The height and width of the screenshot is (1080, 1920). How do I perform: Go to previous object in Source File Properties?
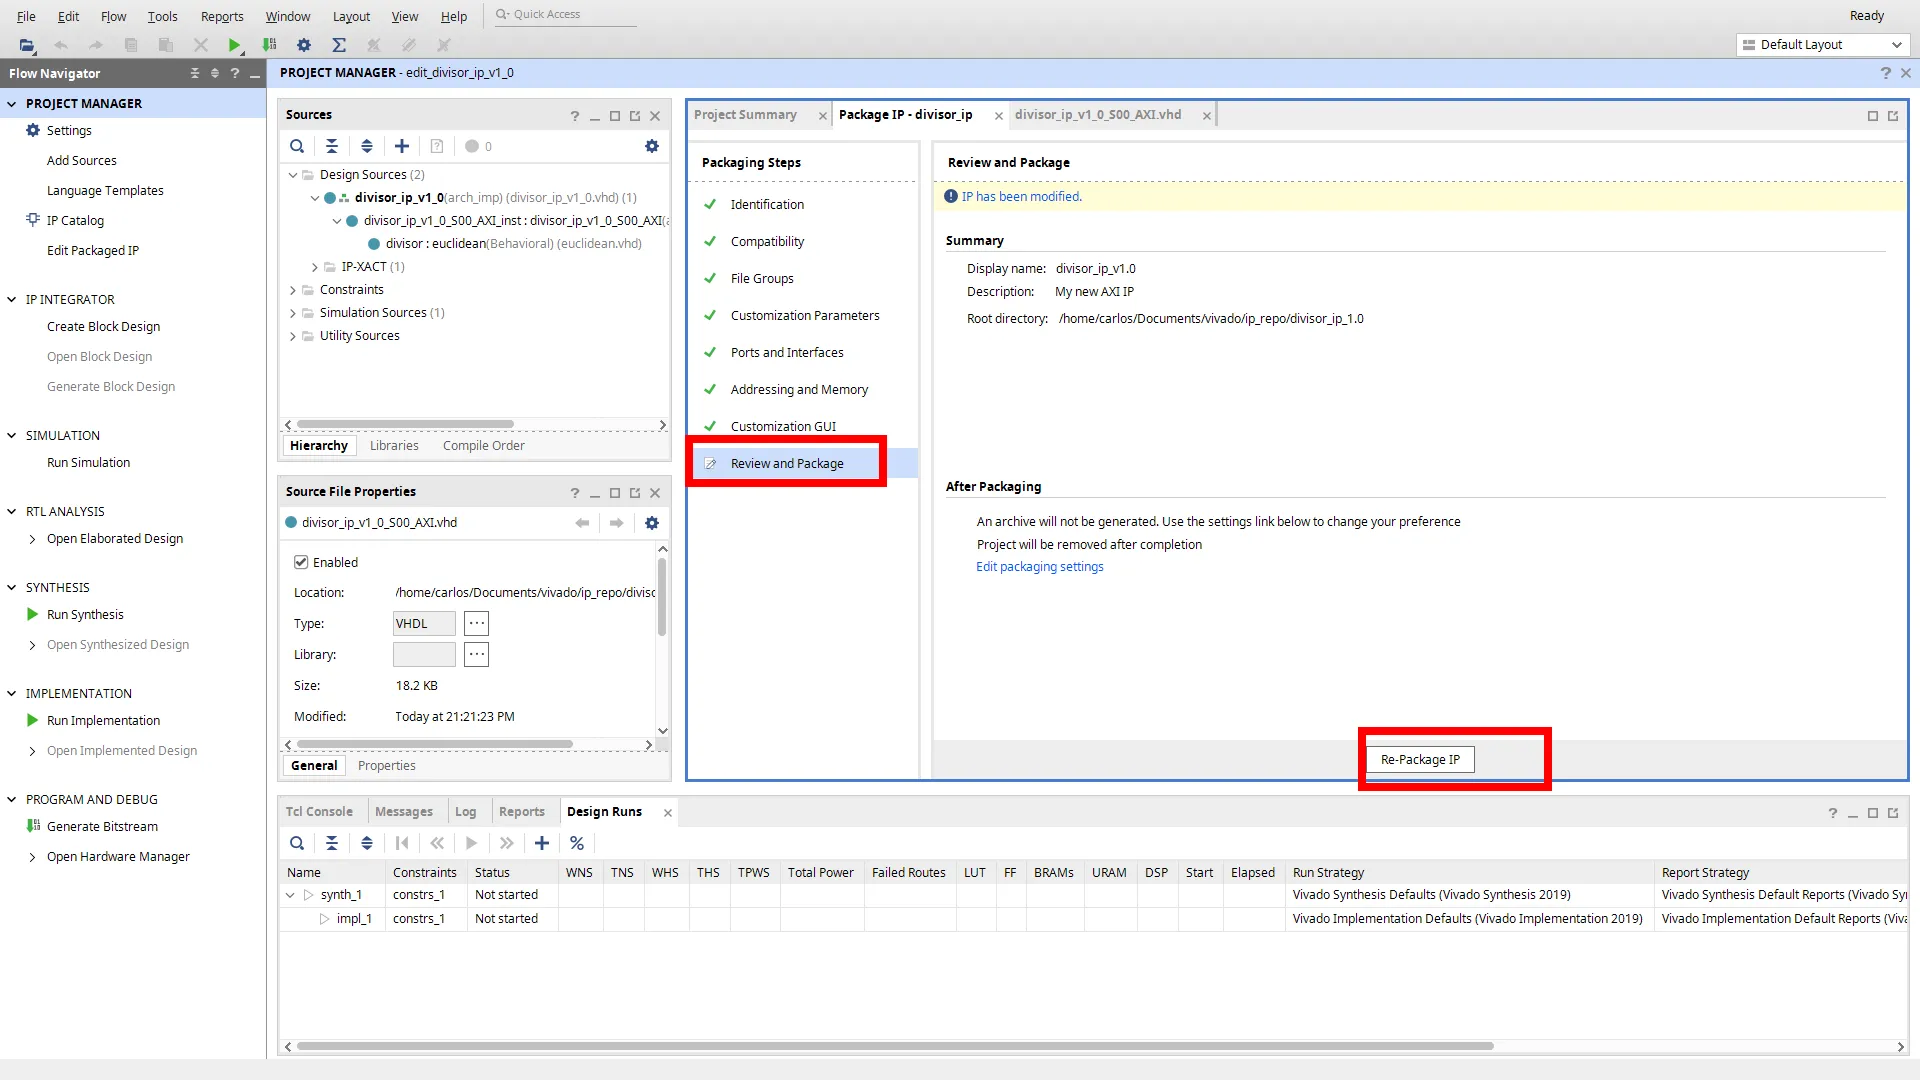point(582,523)
